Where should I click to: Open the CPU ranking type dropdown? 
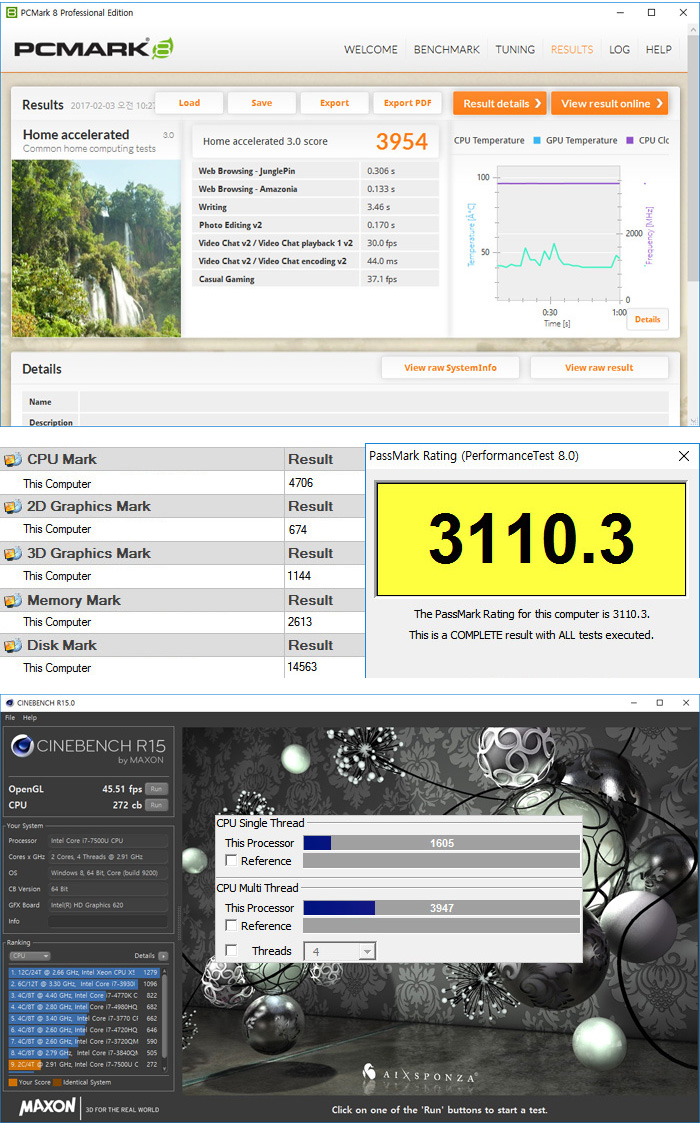click(x=30, y=956)
